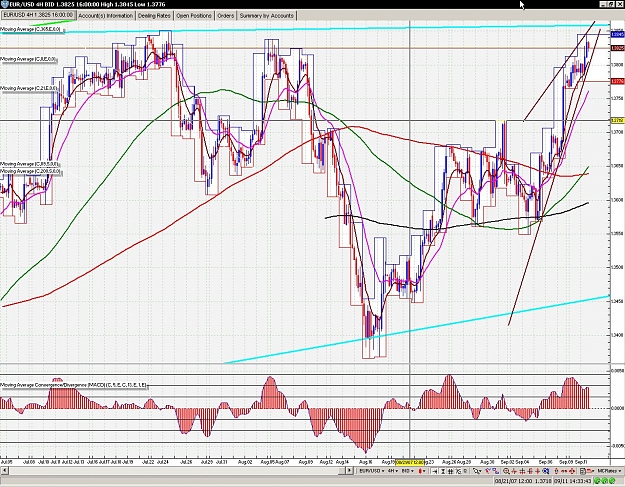Open the 4H timeframe dropdown
625x487 pixels.
[393, 471]
